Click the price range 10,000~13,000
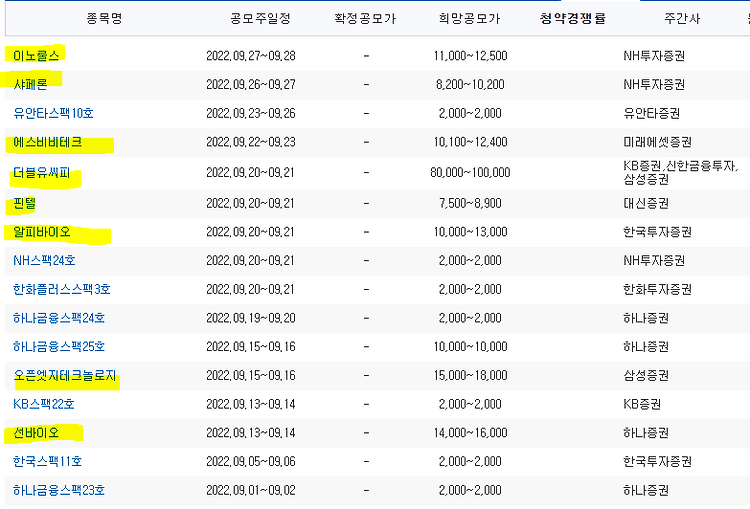Screen dimensions: 750x509 (470, 232)
